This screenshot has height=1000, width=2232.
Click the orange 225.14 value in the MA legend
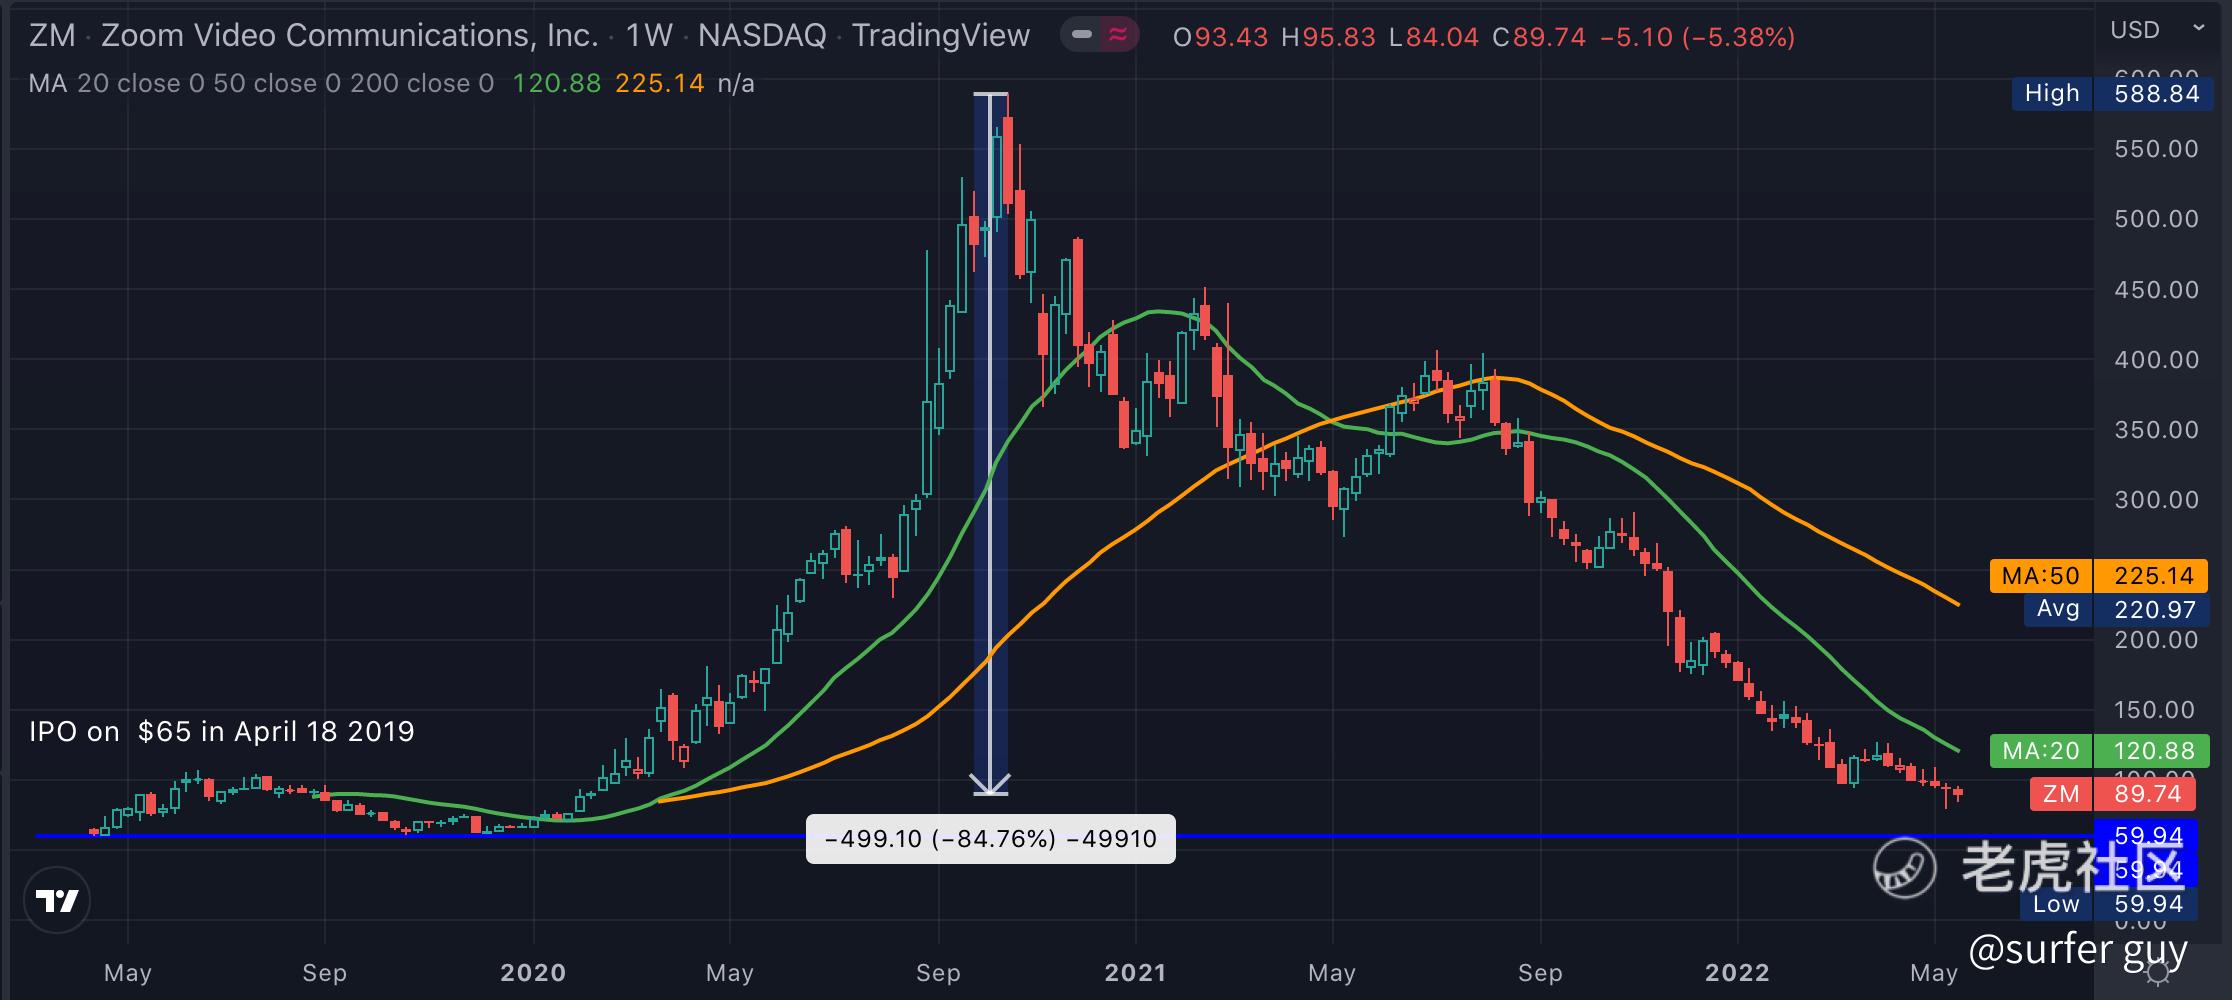tap(660, 83)
